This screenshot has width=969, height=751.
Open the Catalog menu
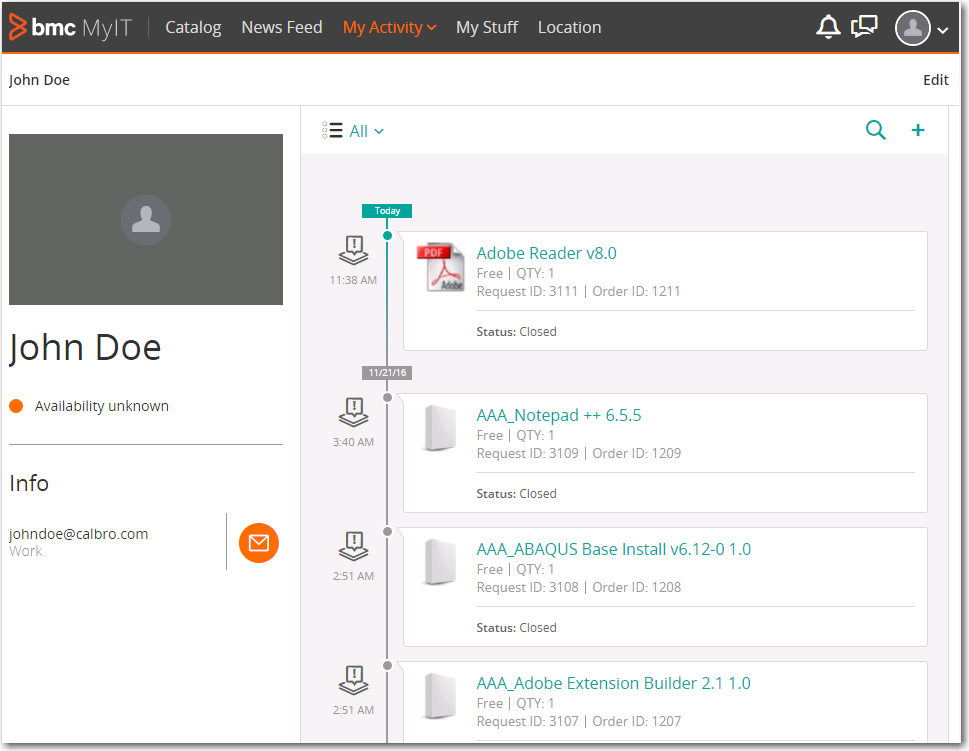point(193,27)
